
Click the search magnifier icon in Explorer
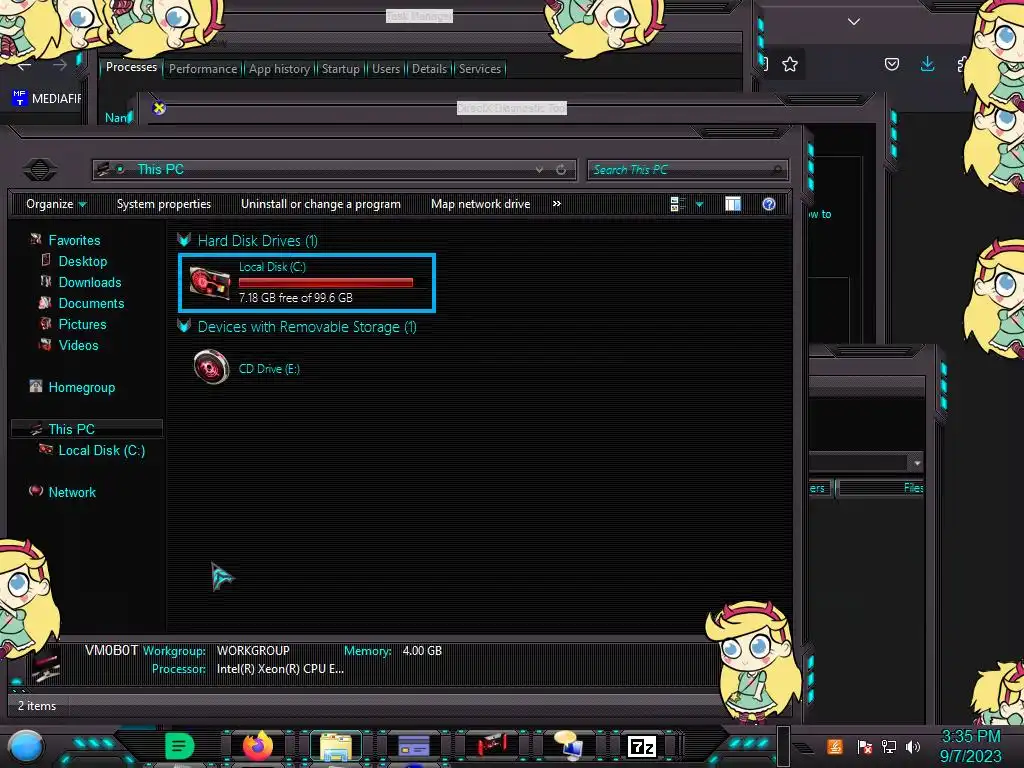pyautogui.click(x=776, y=170)
